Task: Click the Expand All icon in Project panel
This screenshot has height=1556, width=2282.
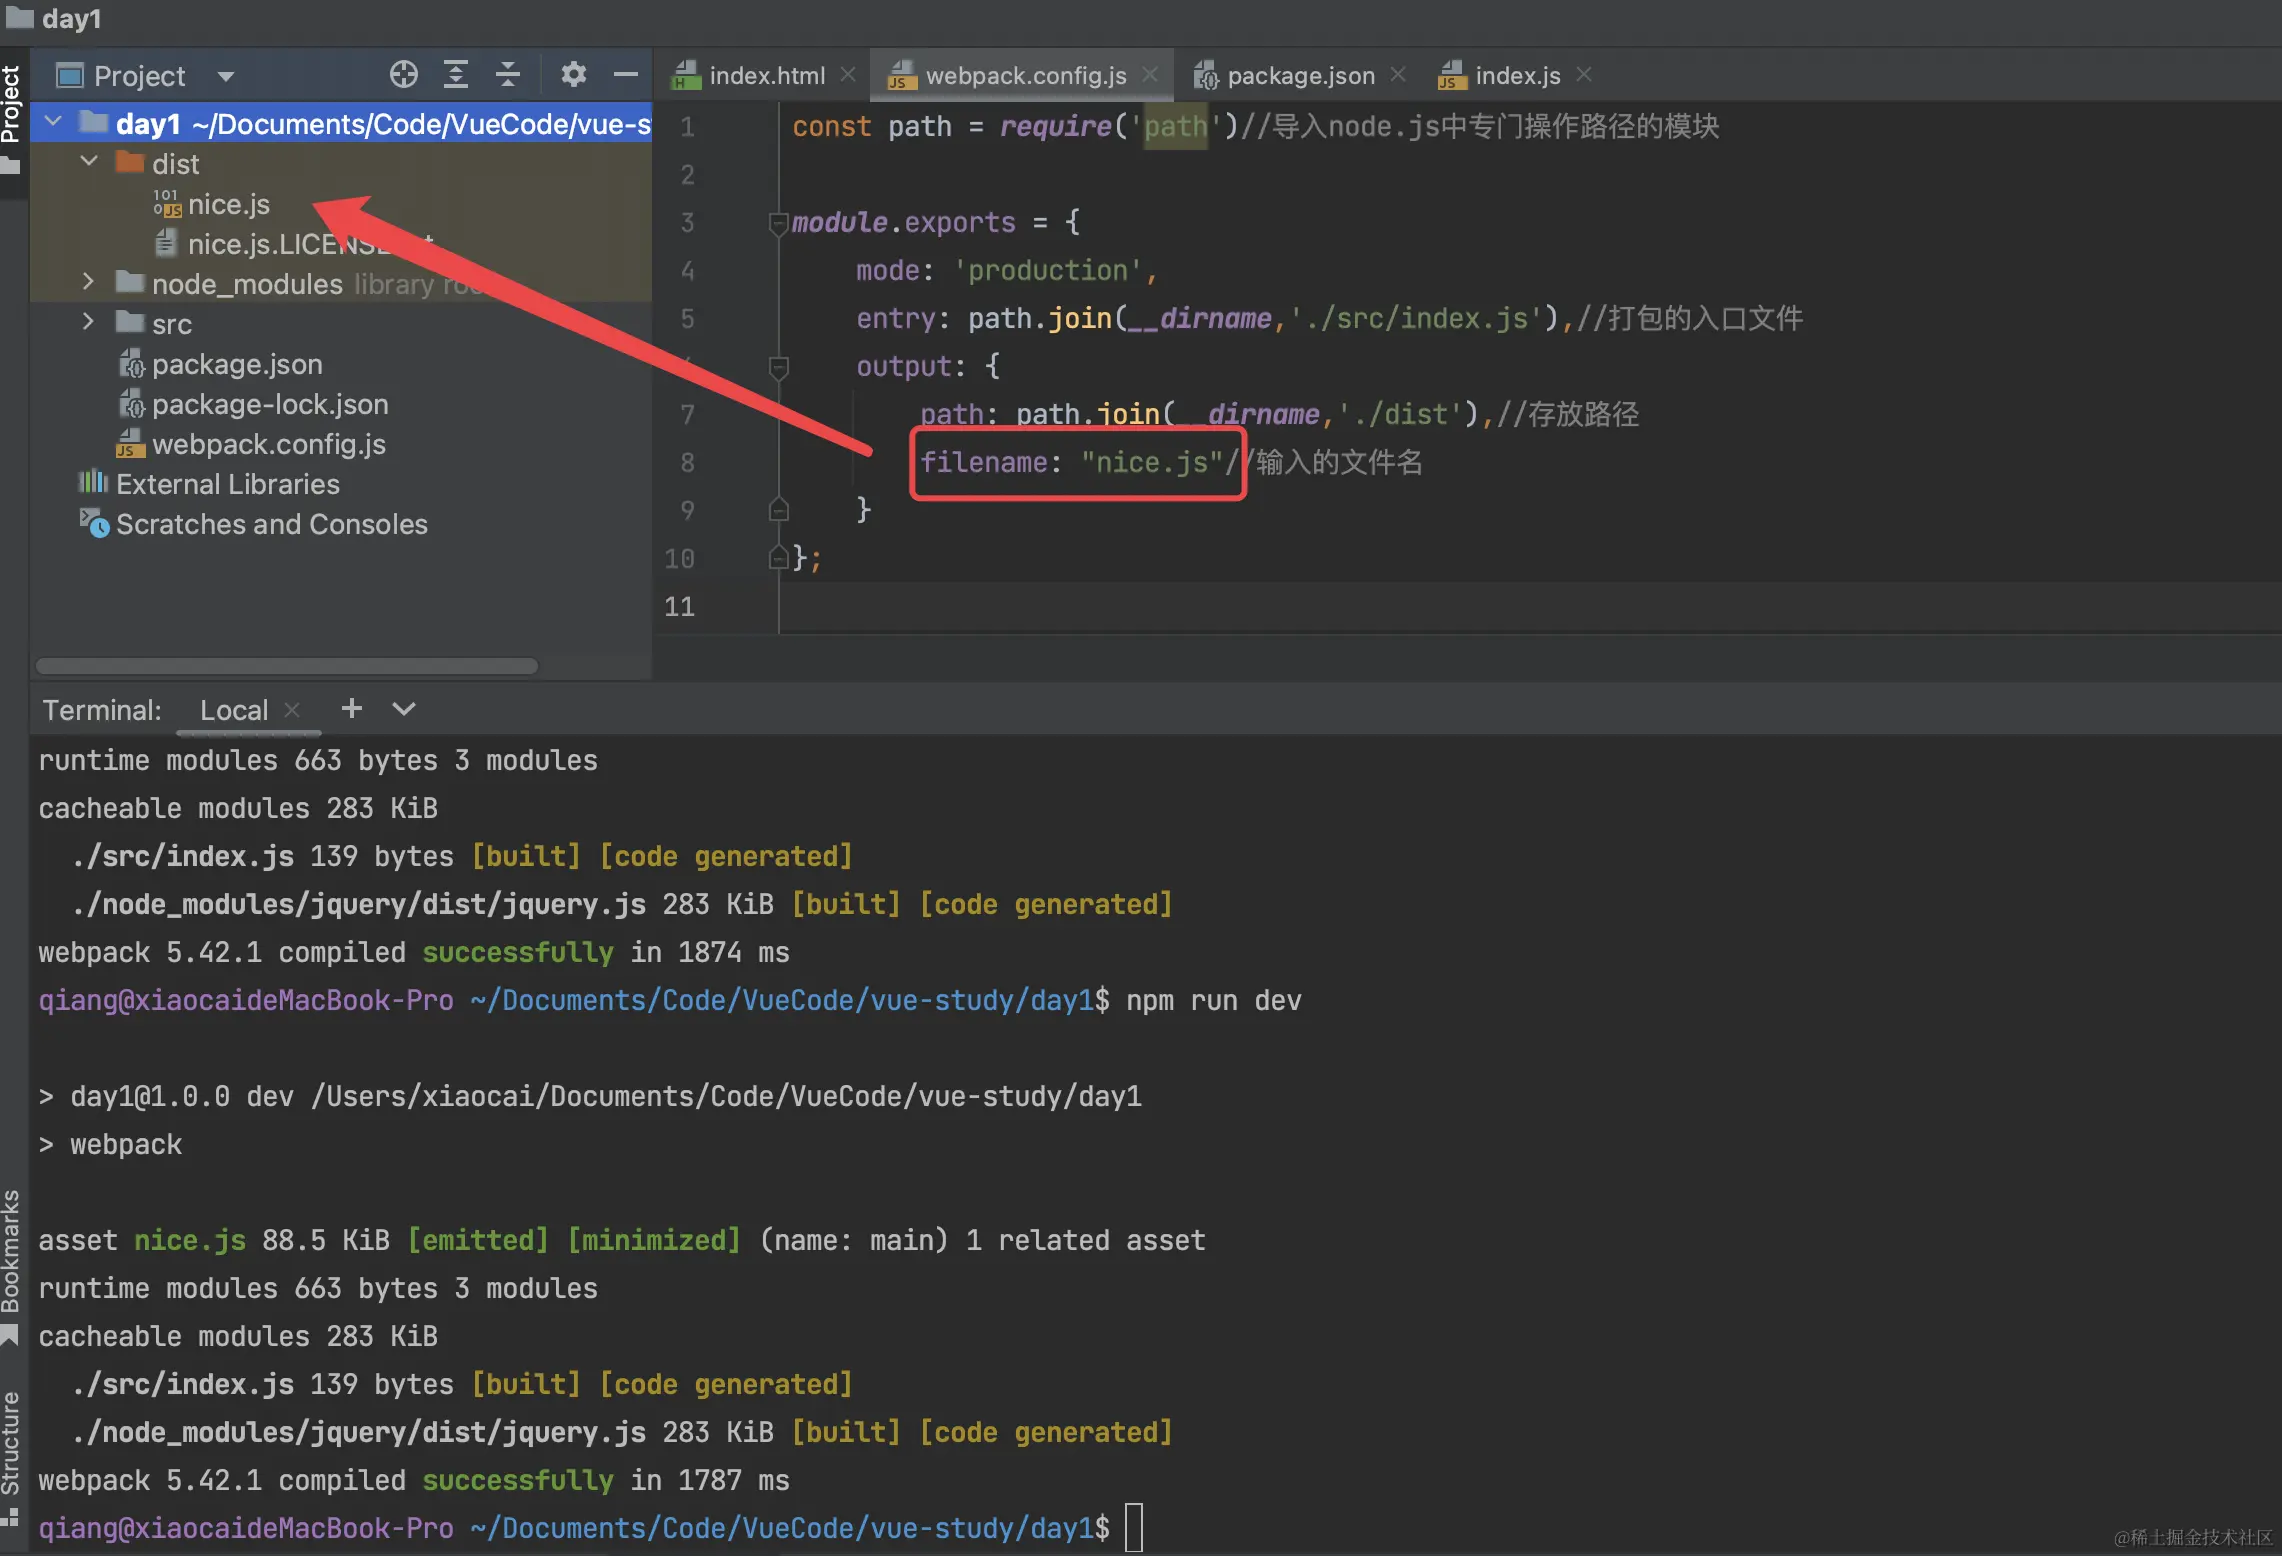Action: [456, 75]
